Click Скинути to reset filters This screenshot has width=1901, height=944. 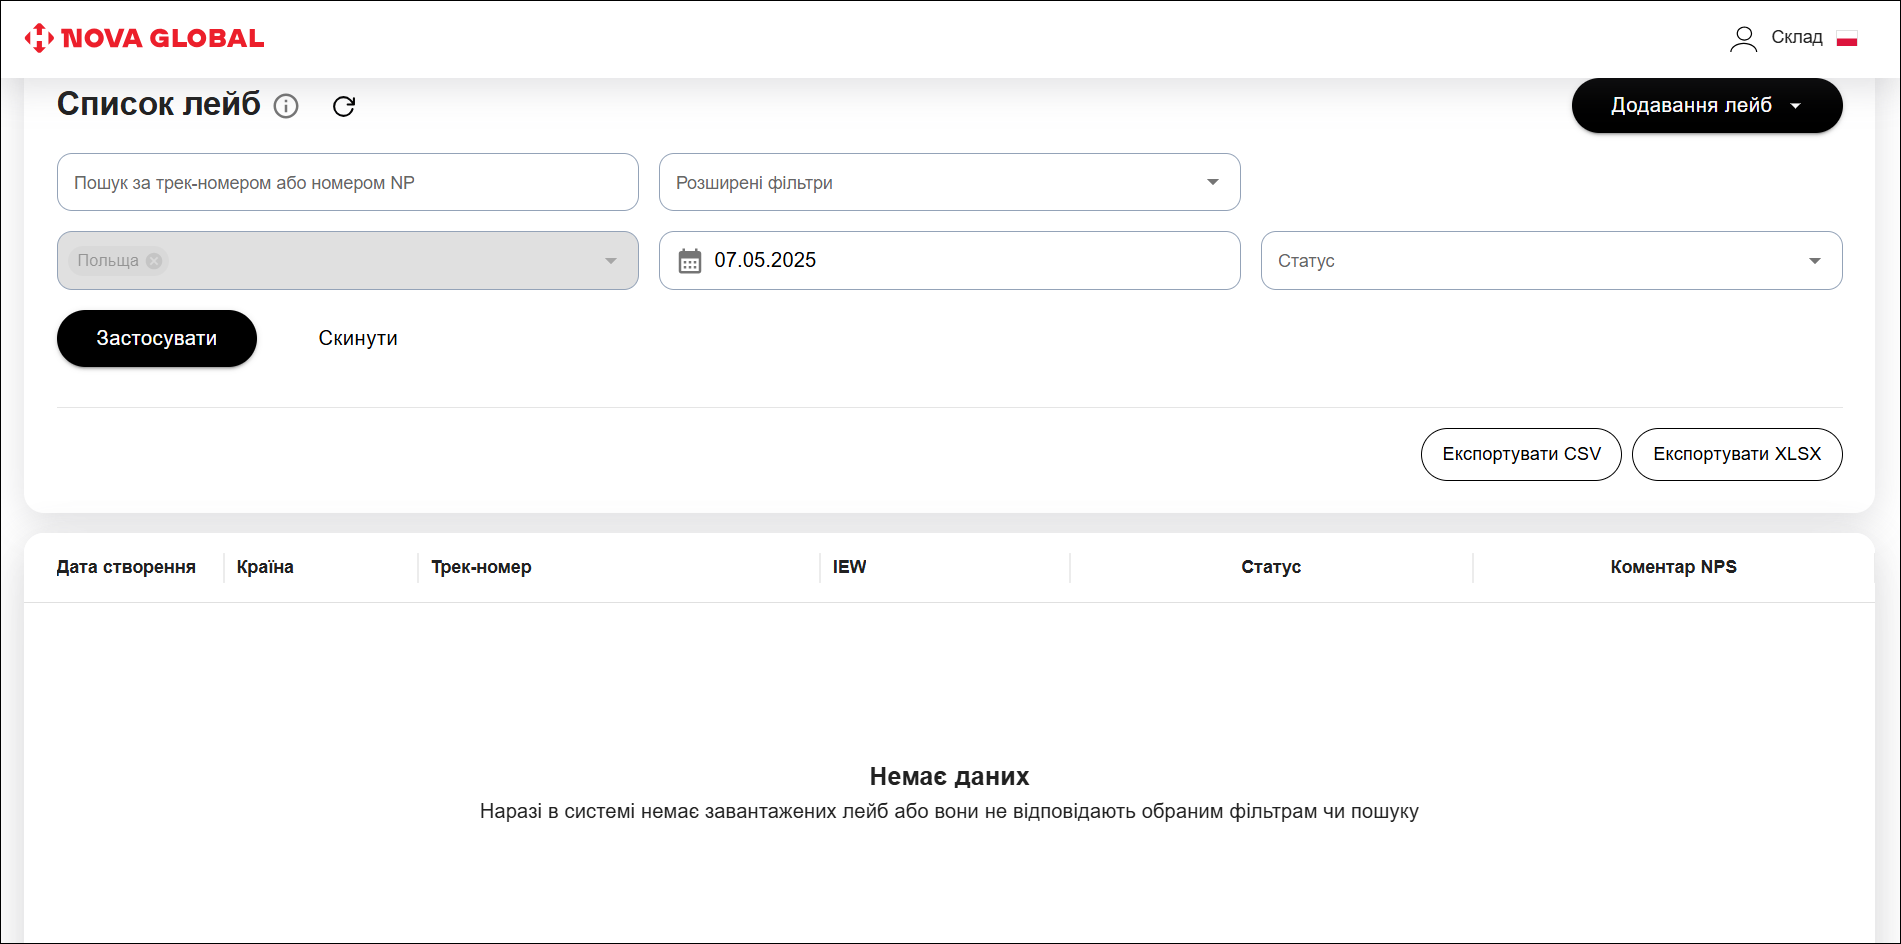(358, 338)
